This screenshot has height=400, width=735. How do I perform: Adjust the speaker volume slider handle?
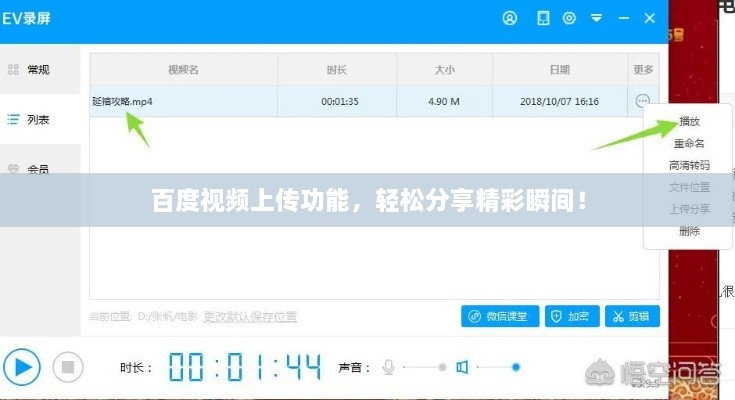pyautogui.click(x=514, y=367)
